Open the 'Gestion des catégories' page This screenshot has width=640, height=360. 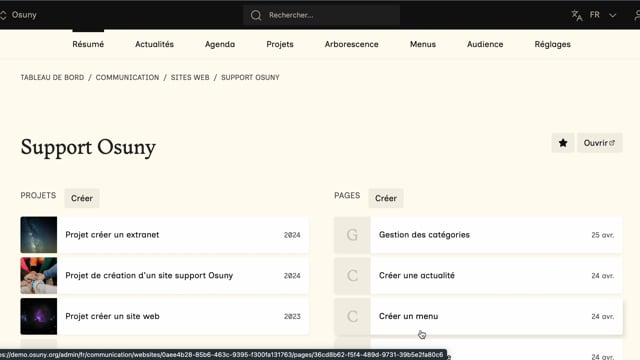coord(424,235)
